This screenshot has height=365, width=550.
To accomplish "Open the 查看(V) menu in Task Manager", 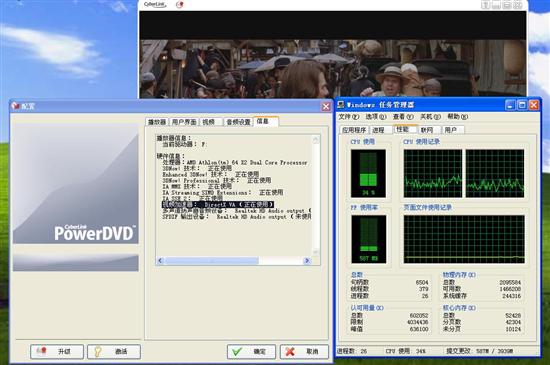I will tap(403, 117).
